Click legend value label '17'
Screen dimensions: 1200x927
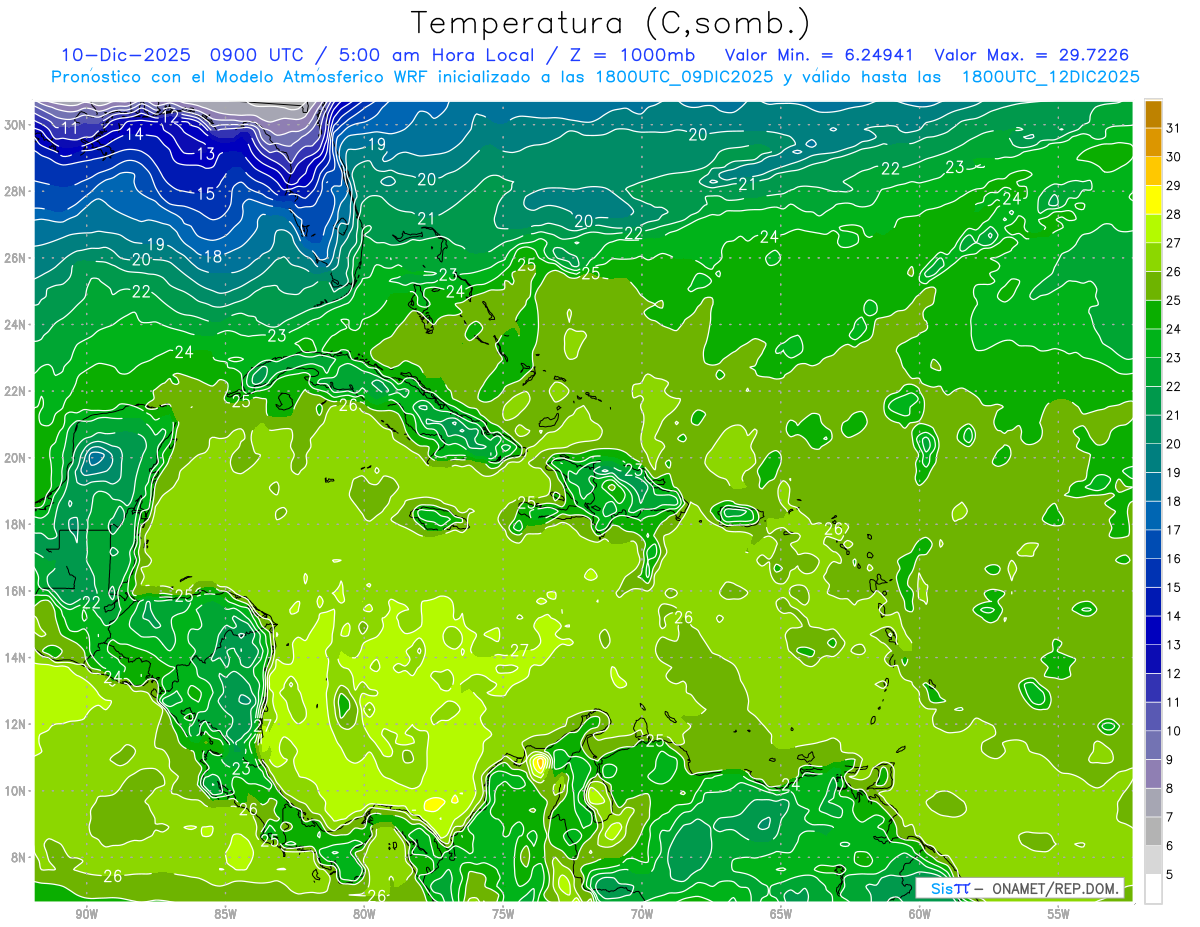coord(1173,530)
